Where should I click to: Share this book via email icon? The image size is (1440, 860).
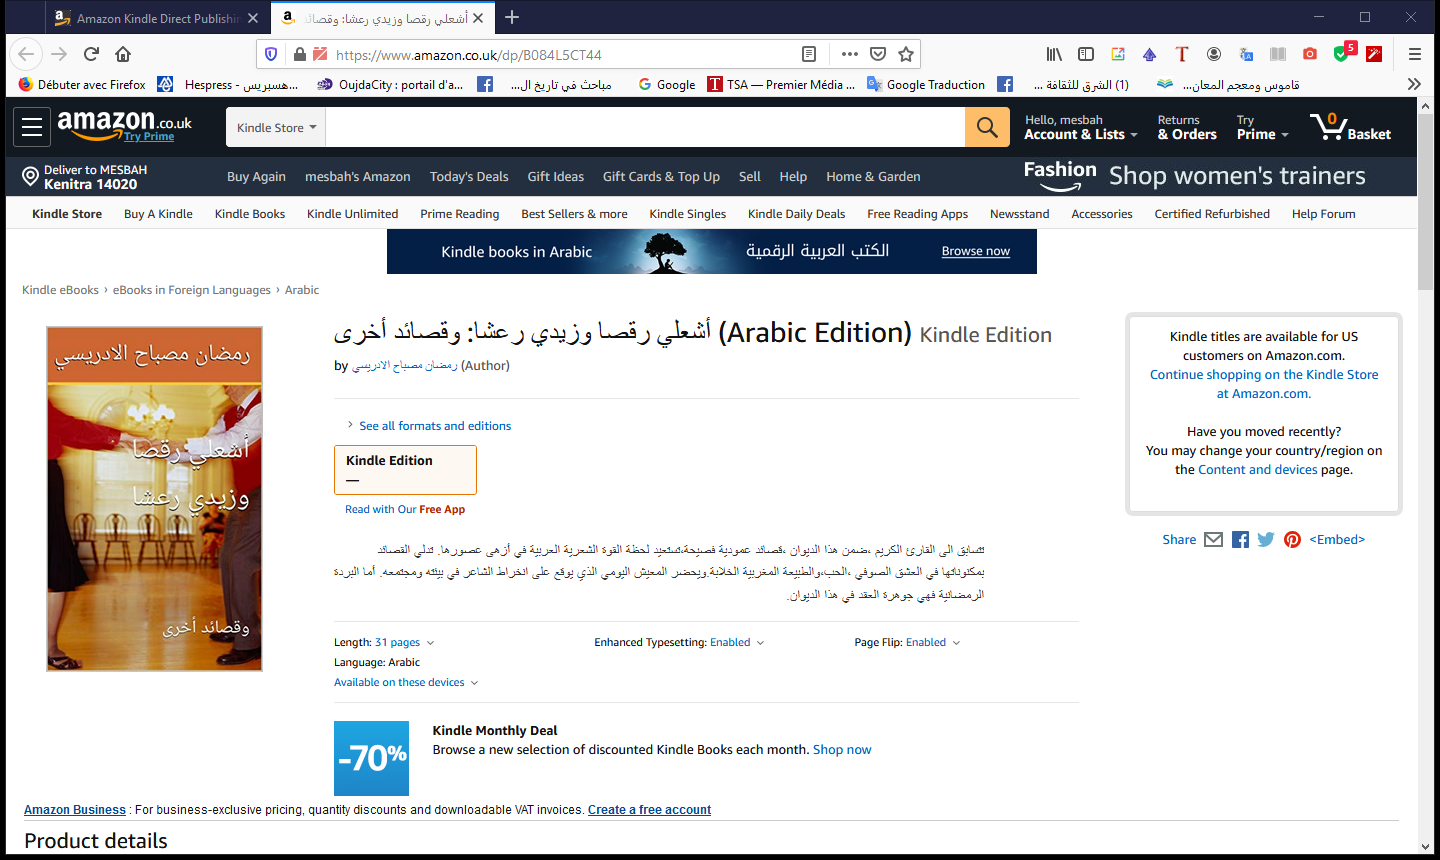1213,540
